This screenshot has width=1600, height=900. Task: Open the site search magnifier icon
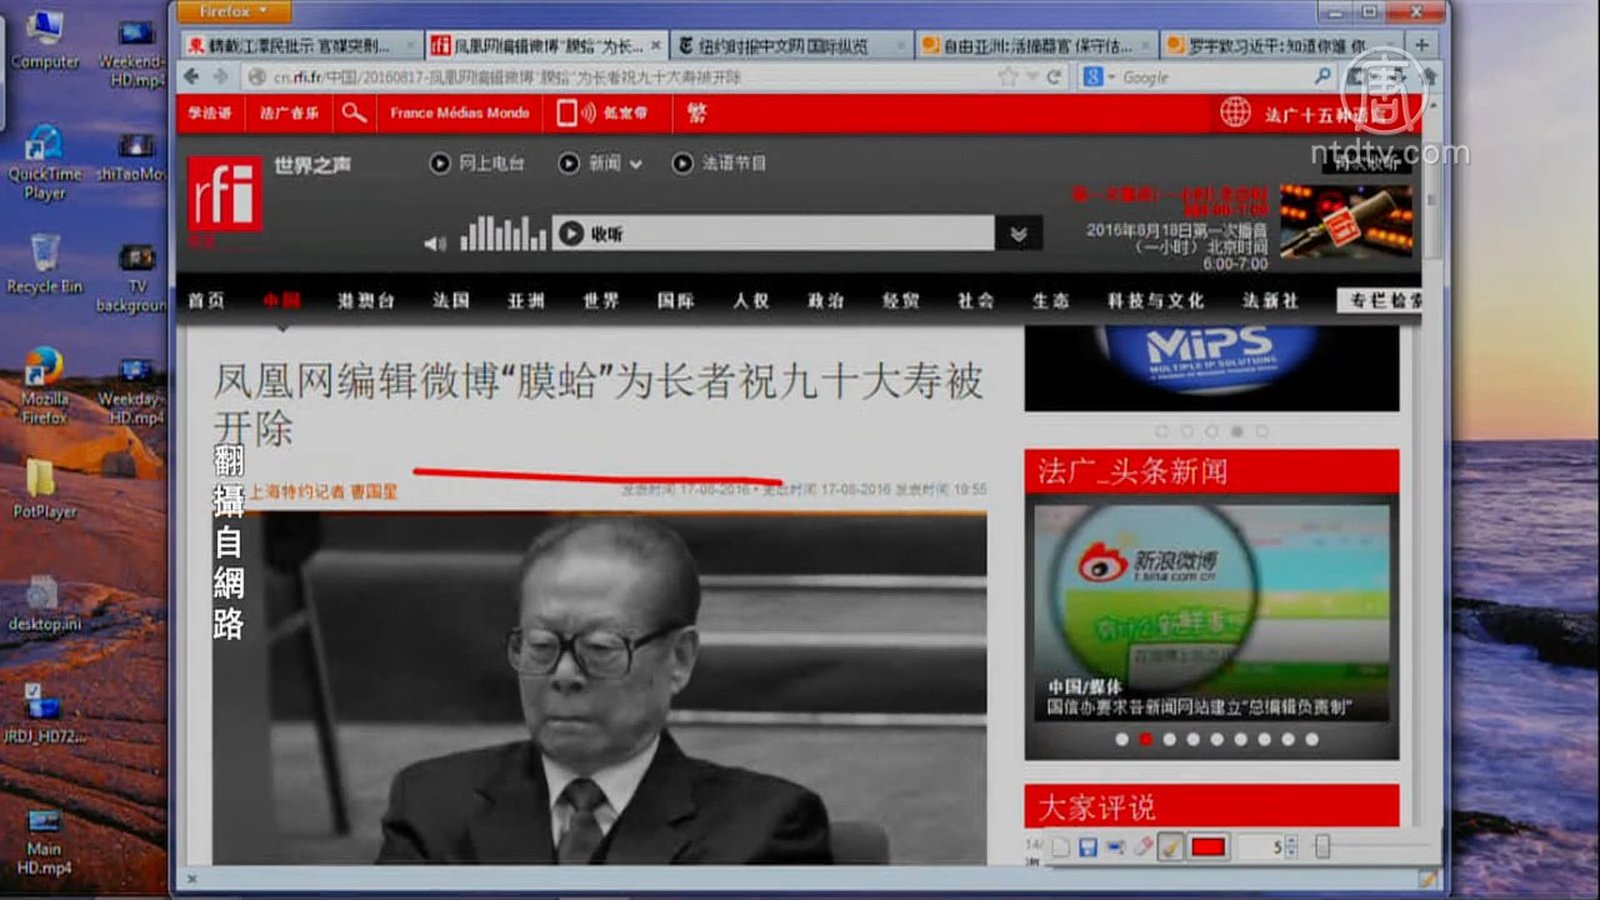pos(353,113)
